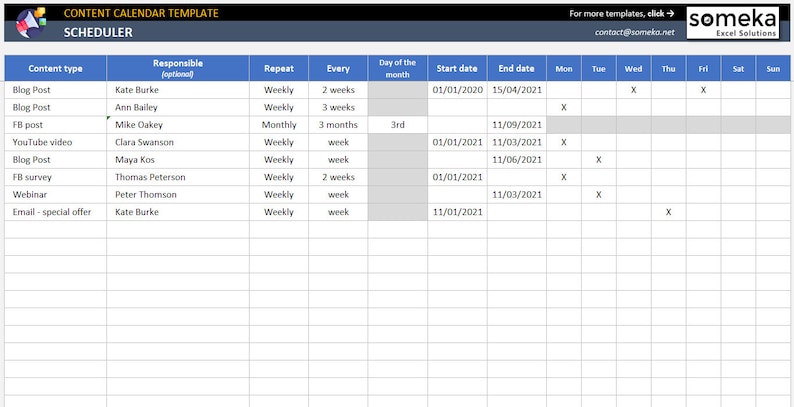Viewport: 794px width, 407px height.
Task: Select the Content type column header
Action: tap(56, 68)
